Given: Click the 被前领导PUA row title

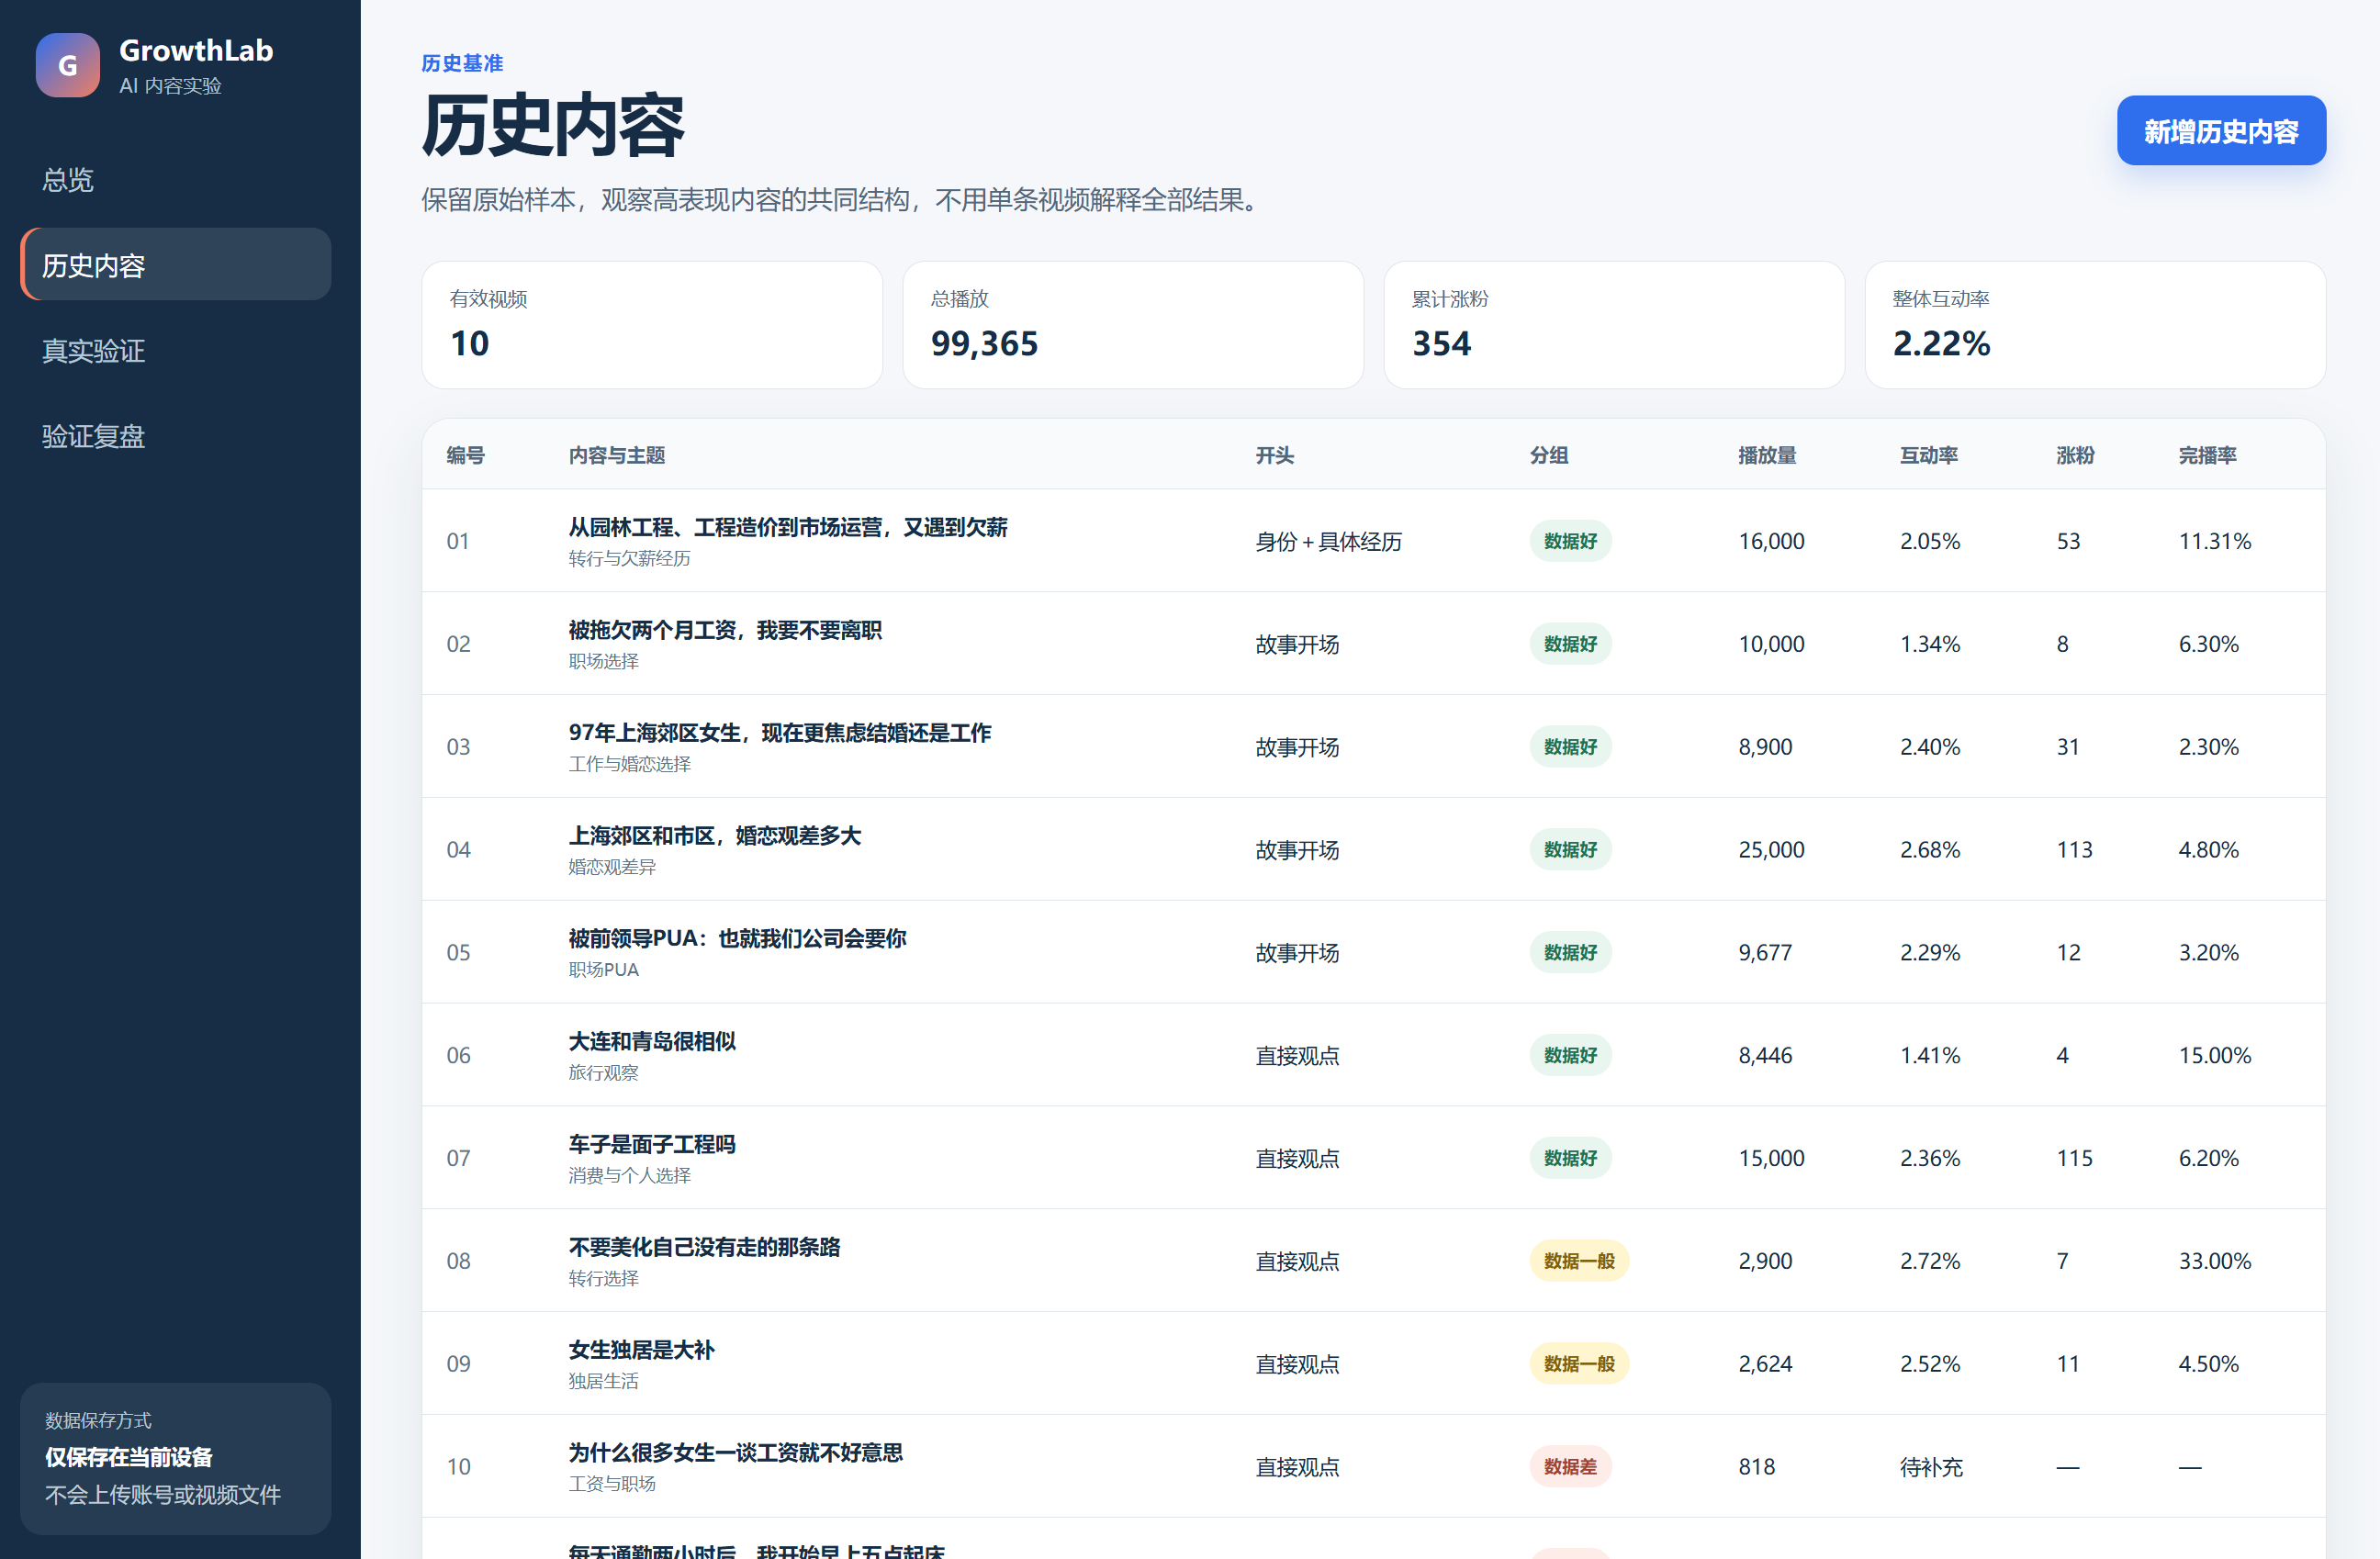Looking at the screenshot, I should point(738,939).
